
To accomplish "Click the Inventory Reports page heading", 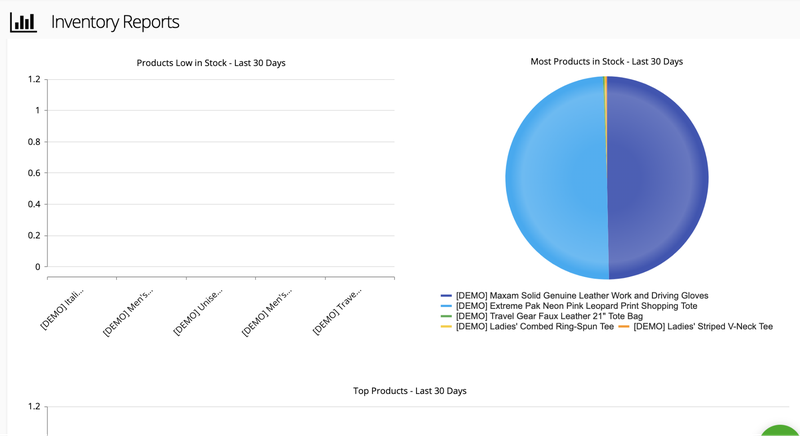I will pos(115,22).
